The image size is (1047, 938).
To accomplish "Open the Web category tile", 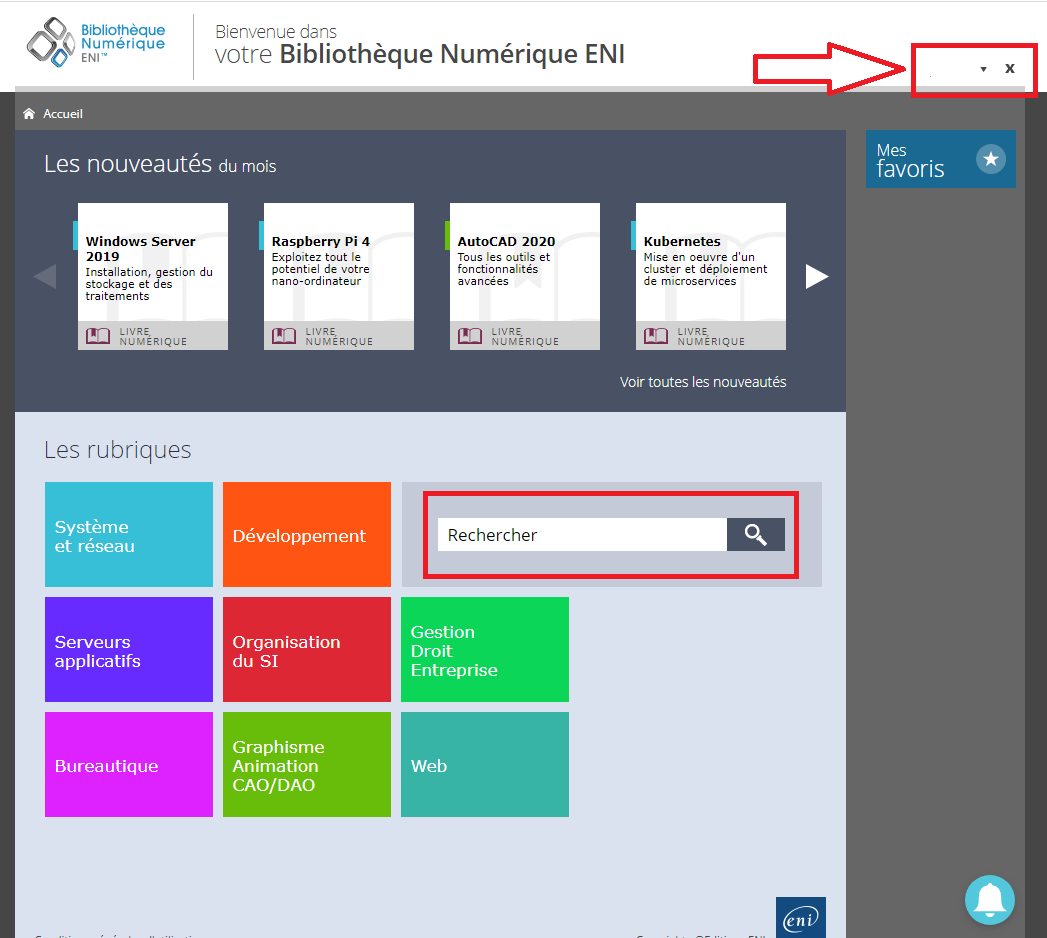I will pyautogui.click(x=485, y=764).
